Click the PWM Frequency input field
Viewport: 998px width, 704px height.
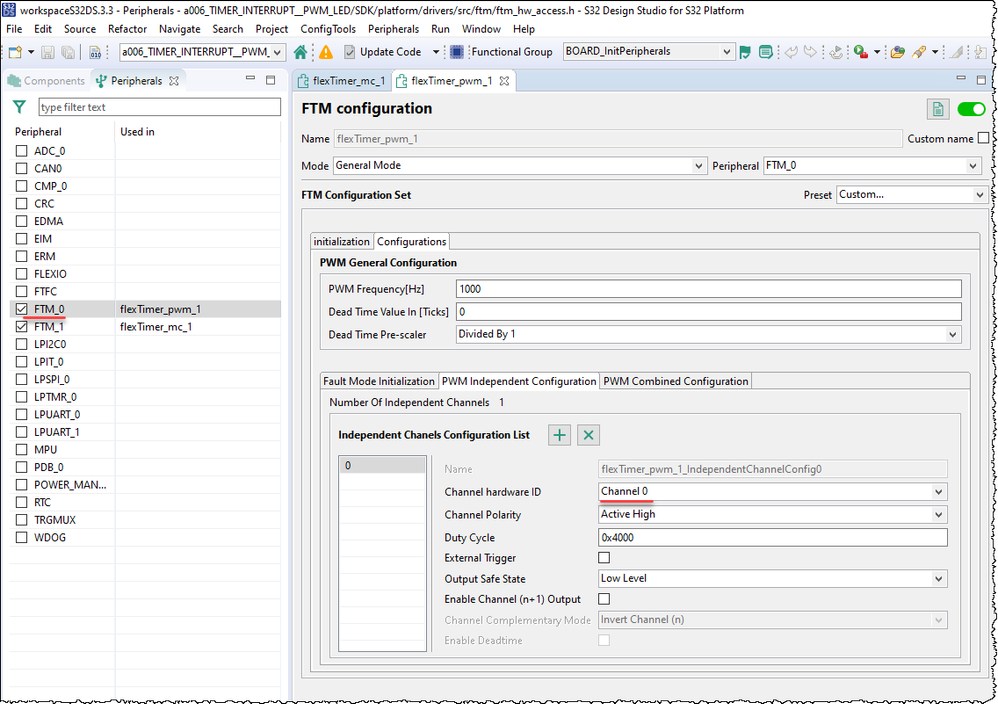point(708,289)
